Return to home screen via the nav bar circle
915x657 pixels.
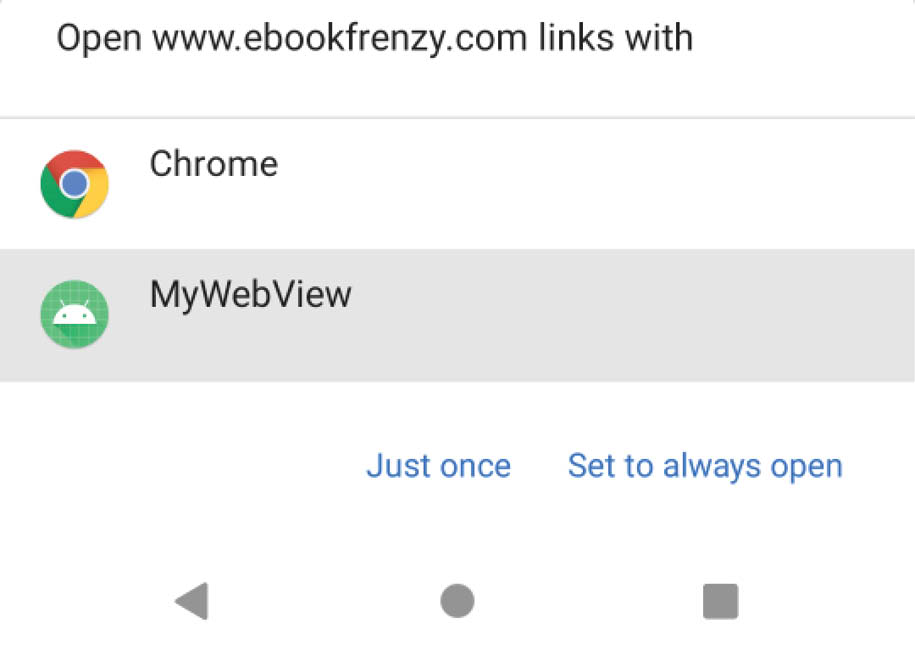457,601
